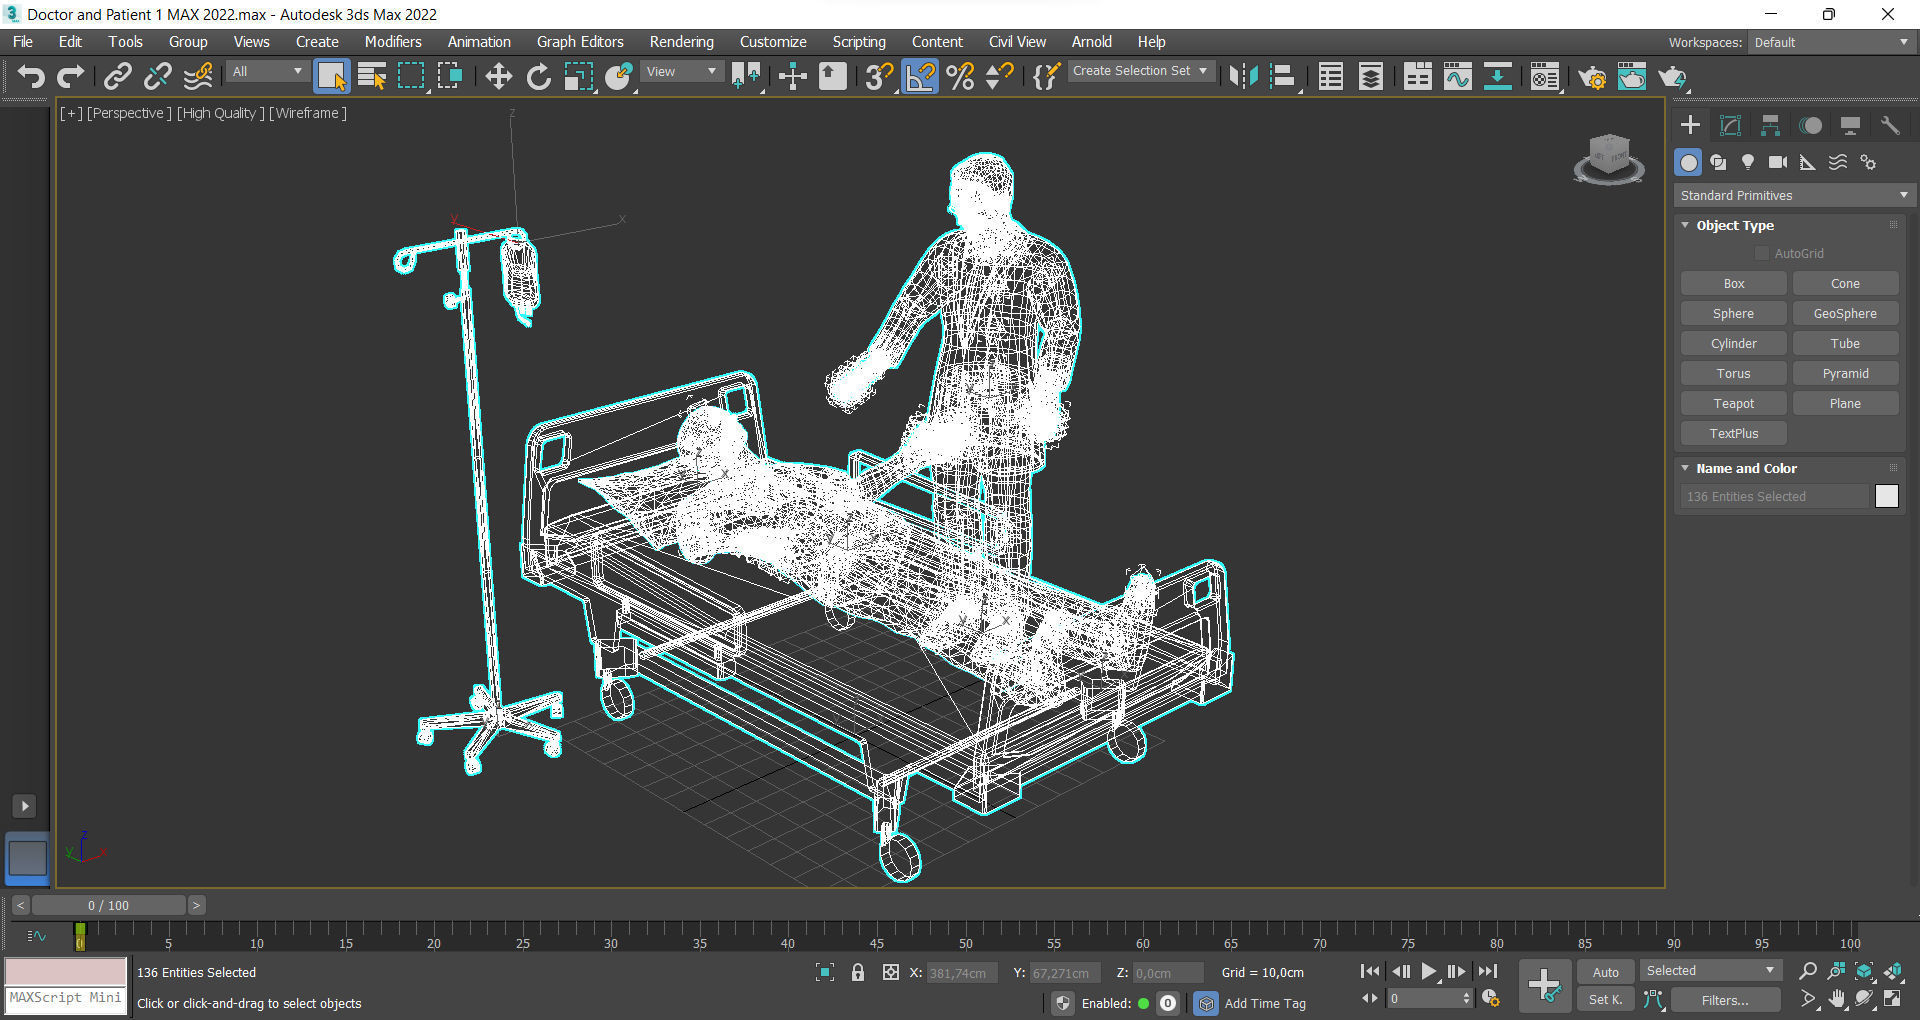The height and width of the screenshot is (1020, 1920).
Task: Click the GeoSphere primitive button
Action: click(1845, 314)
